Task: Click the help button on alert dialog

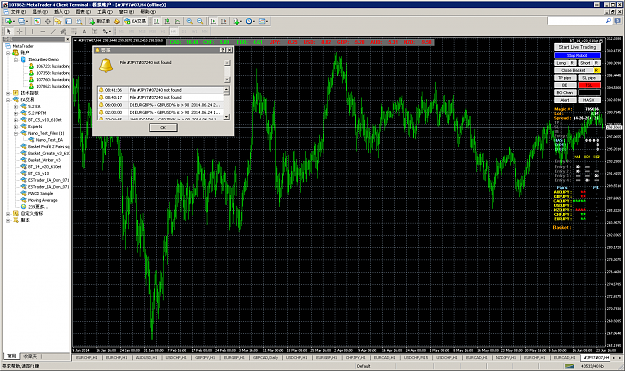Action: tap(223, 50)
